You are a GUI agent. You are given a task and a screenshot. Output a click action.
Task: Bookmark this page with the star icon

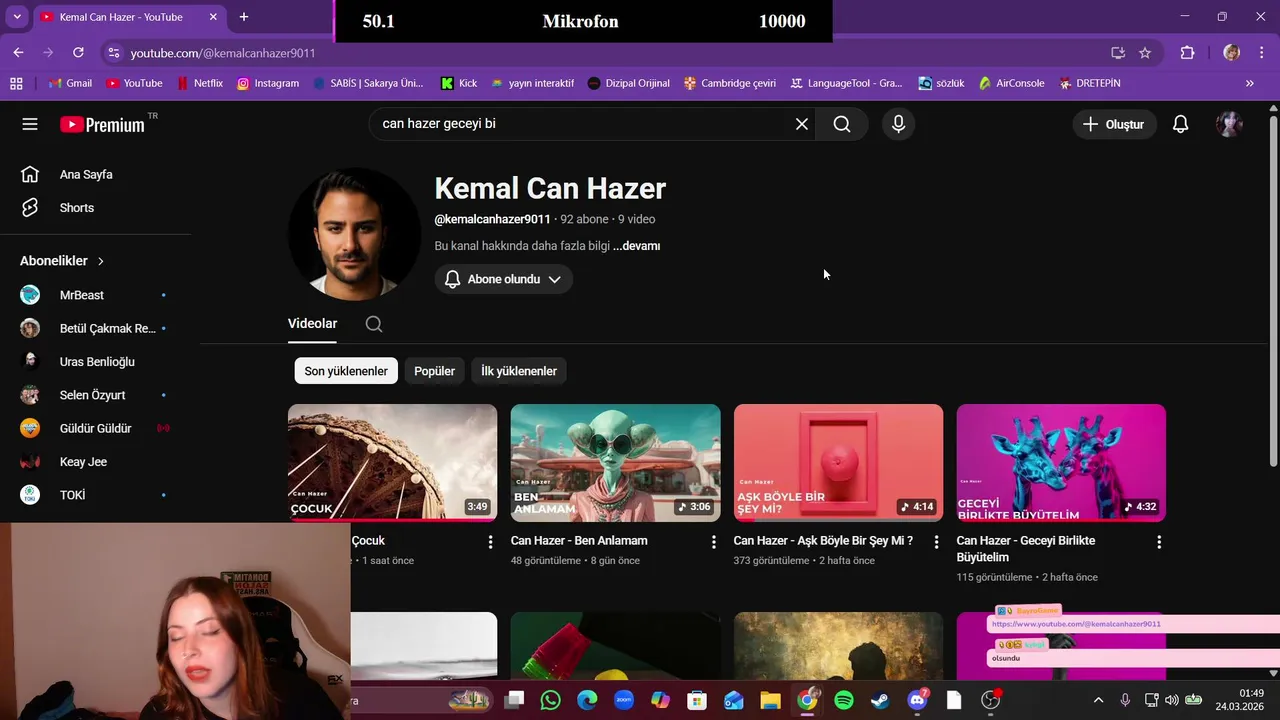pos(1145,53)
